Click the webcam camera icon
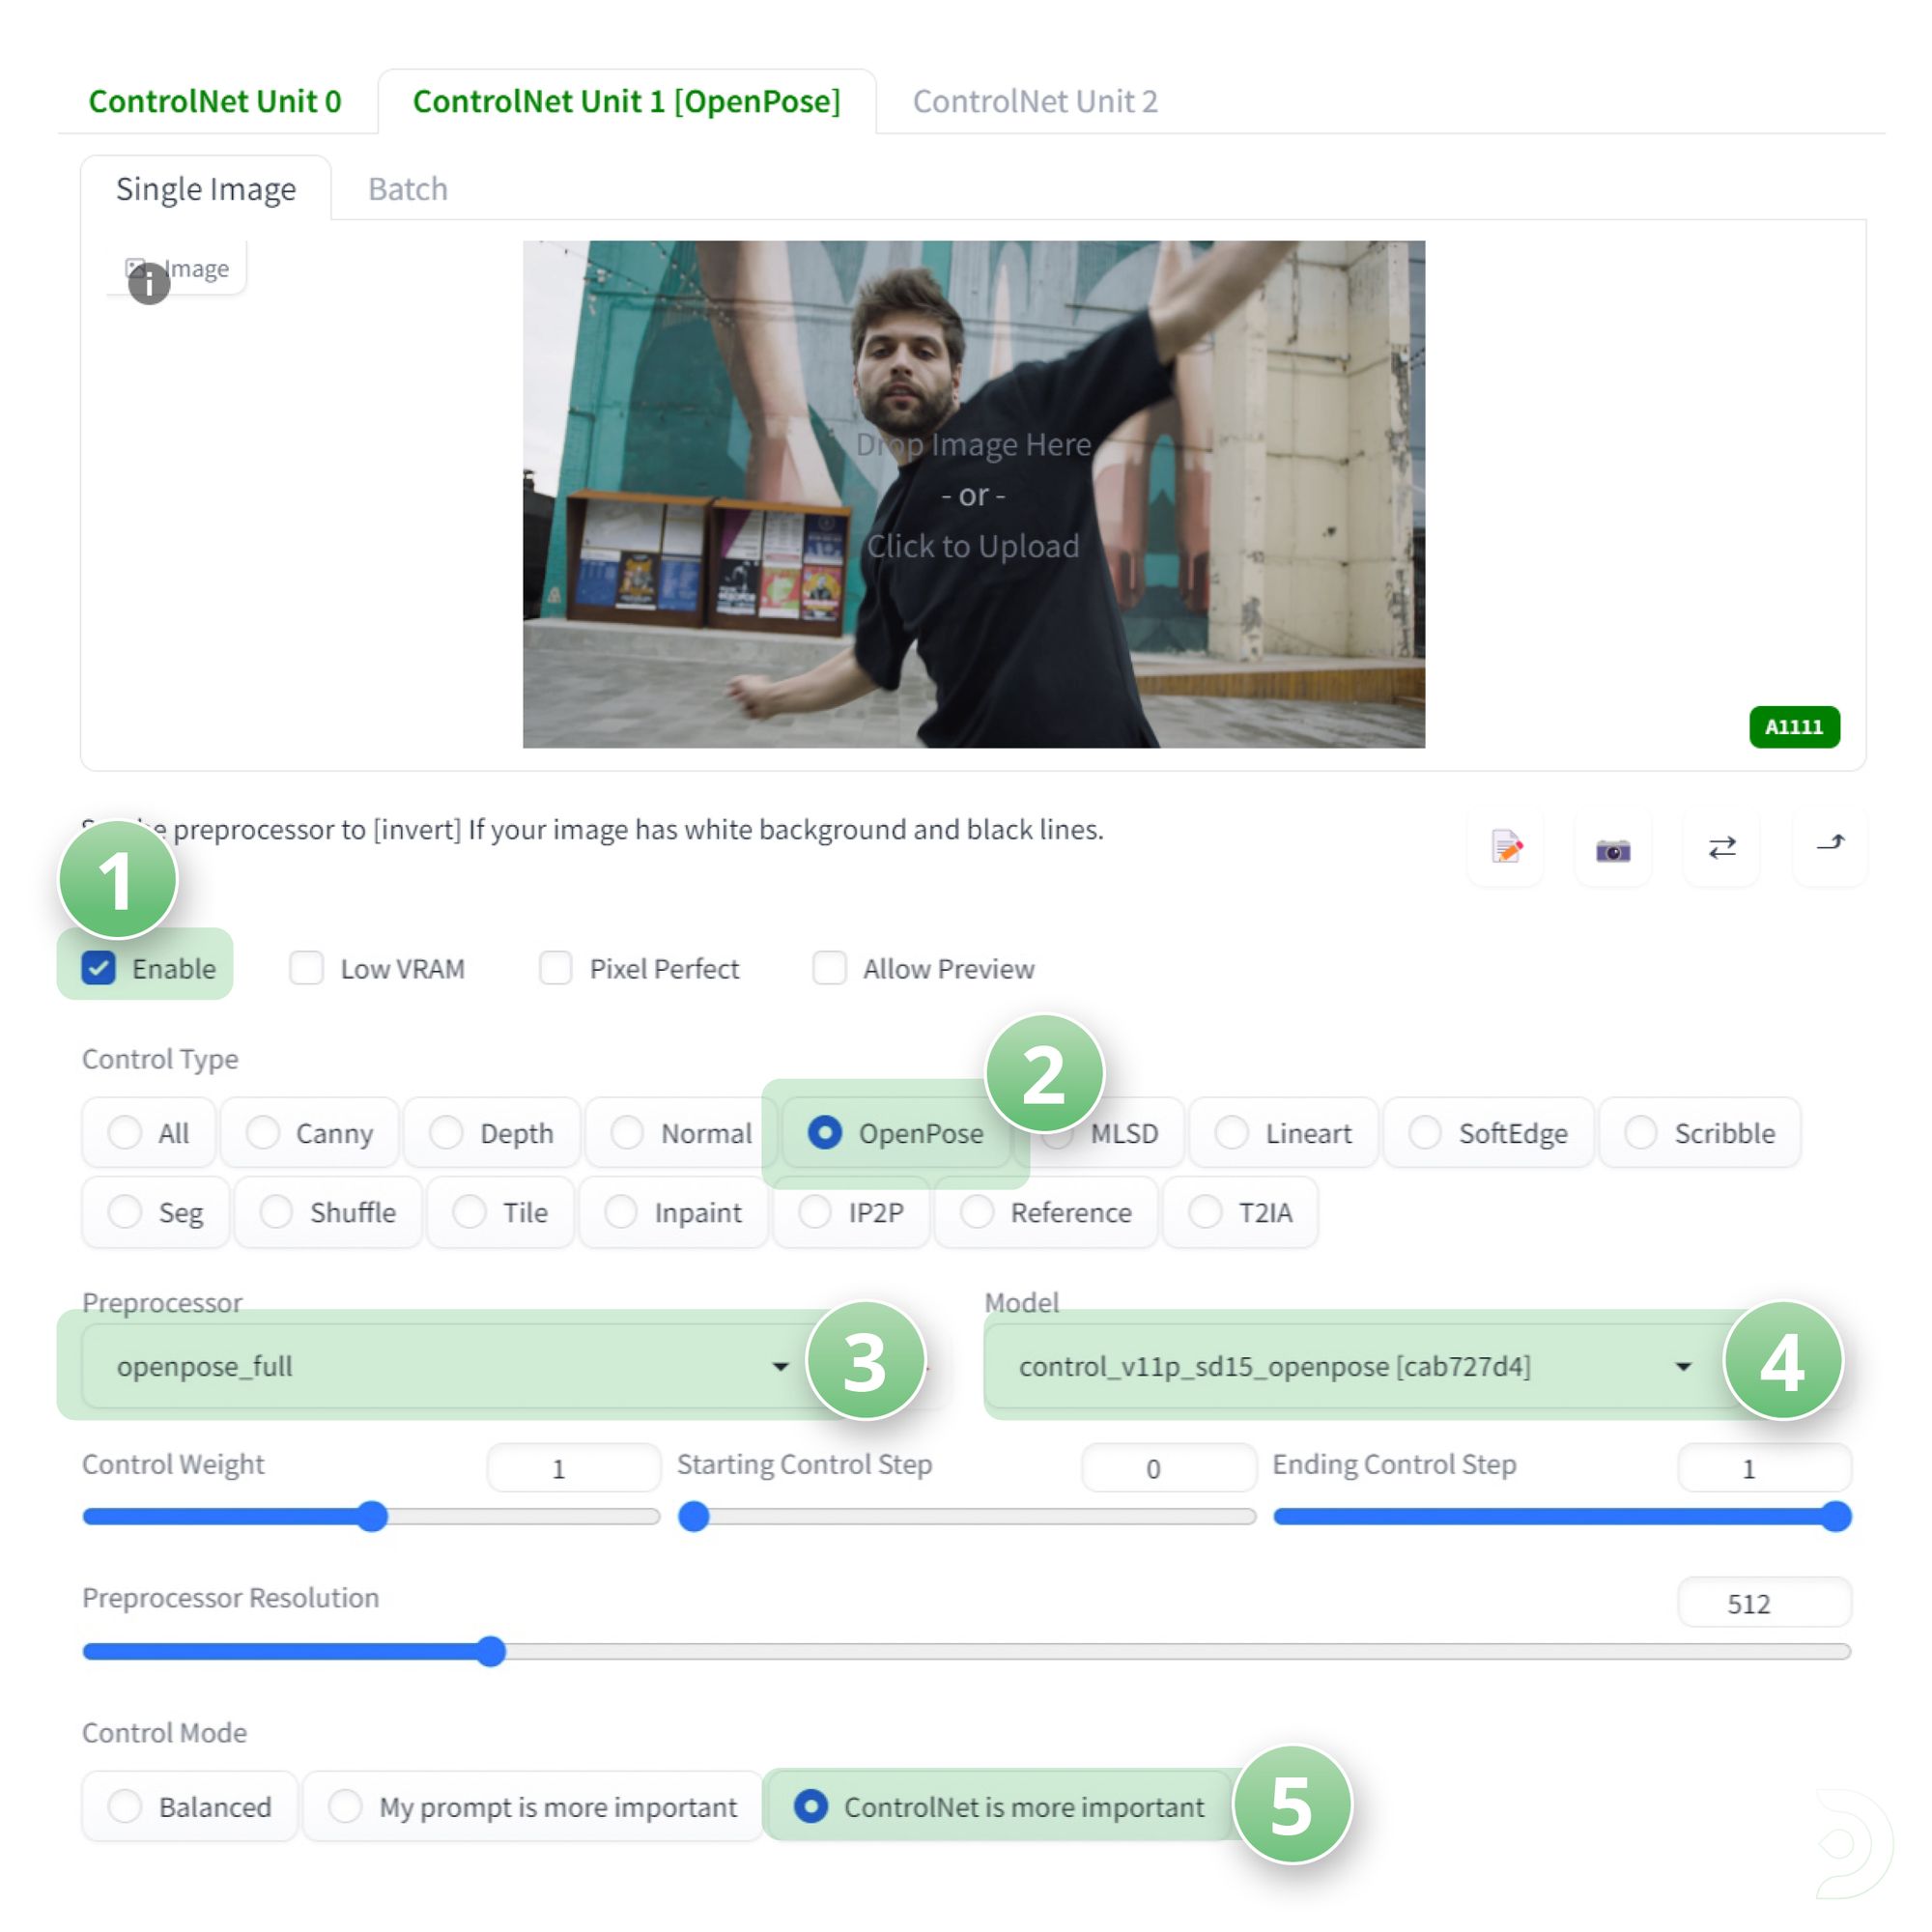Viewport: 1932px width, 1932px height. (1612, 850)
